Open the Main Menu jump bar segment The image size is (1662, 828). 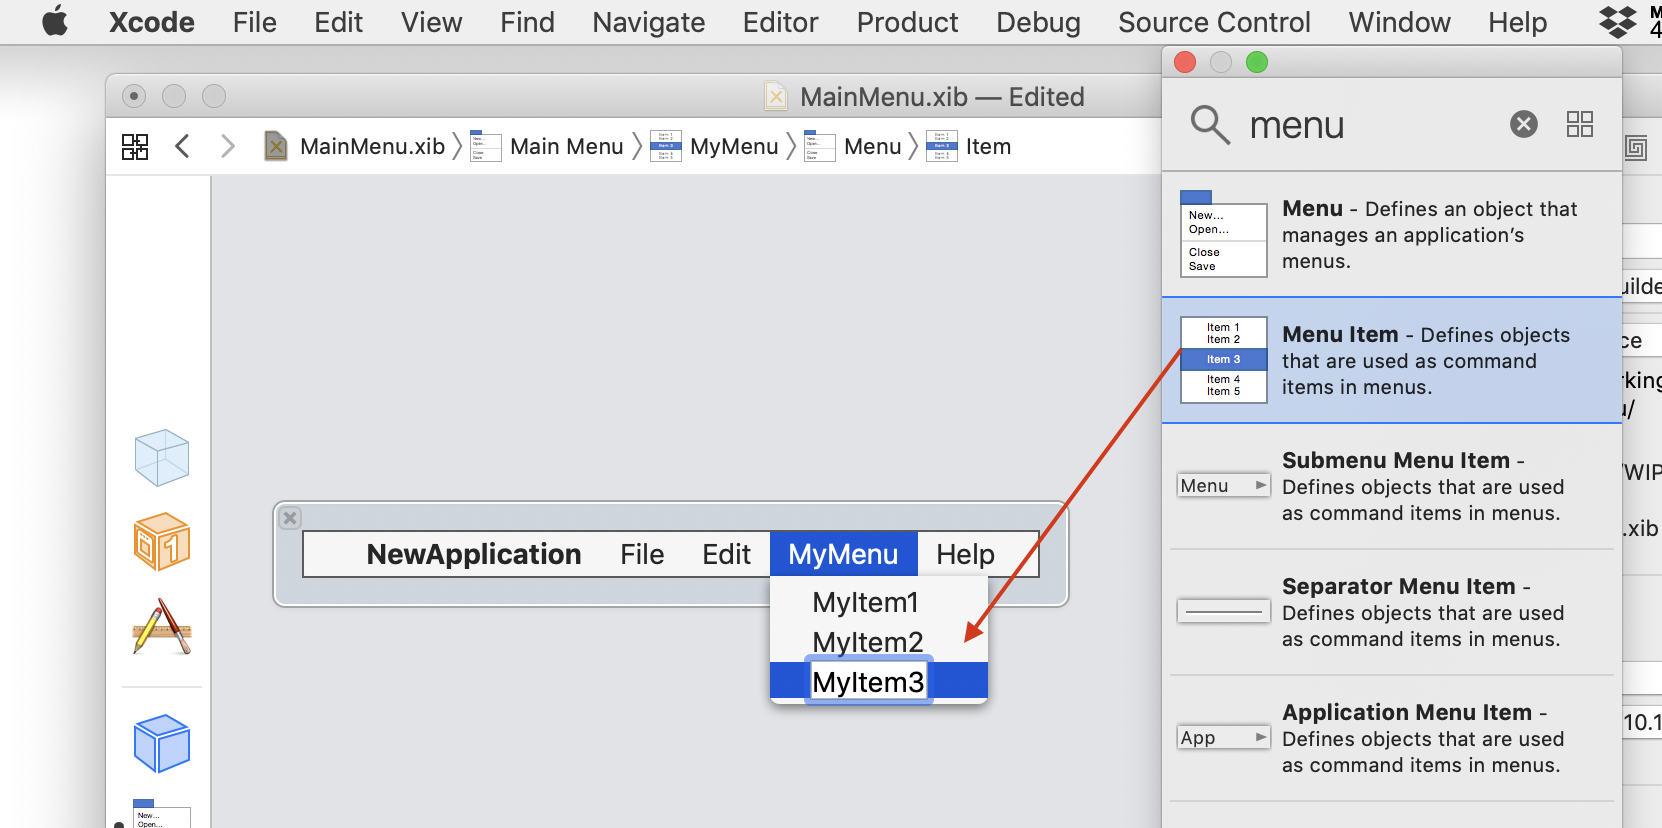point(566,147)
